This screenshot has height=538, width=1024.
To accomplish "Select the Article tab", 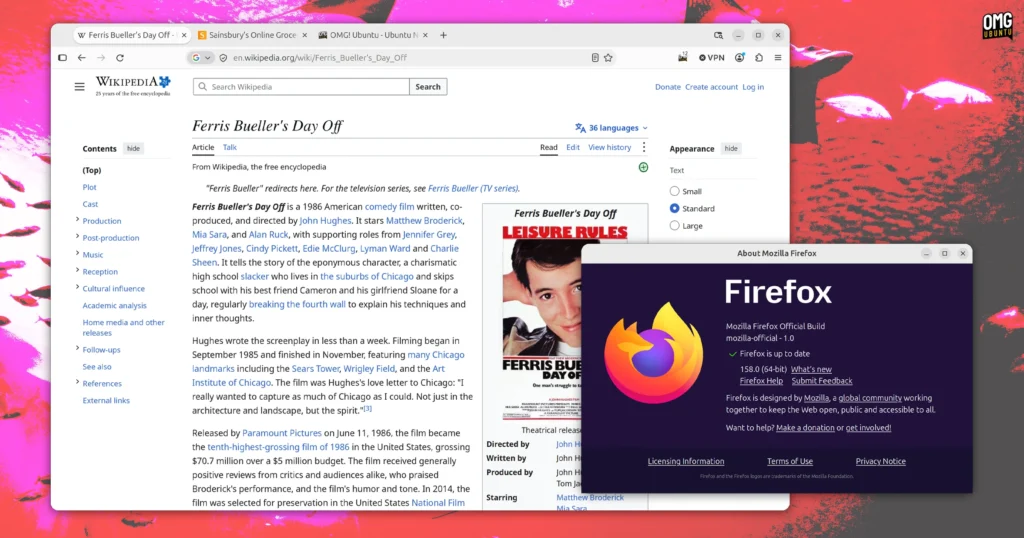I will 203,148.
